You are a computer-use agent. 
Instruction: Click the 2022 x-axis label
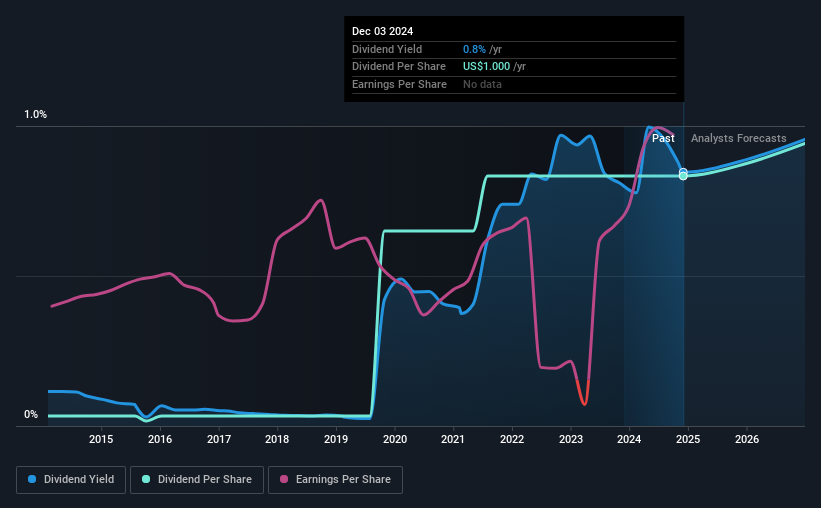click(512, 439)
